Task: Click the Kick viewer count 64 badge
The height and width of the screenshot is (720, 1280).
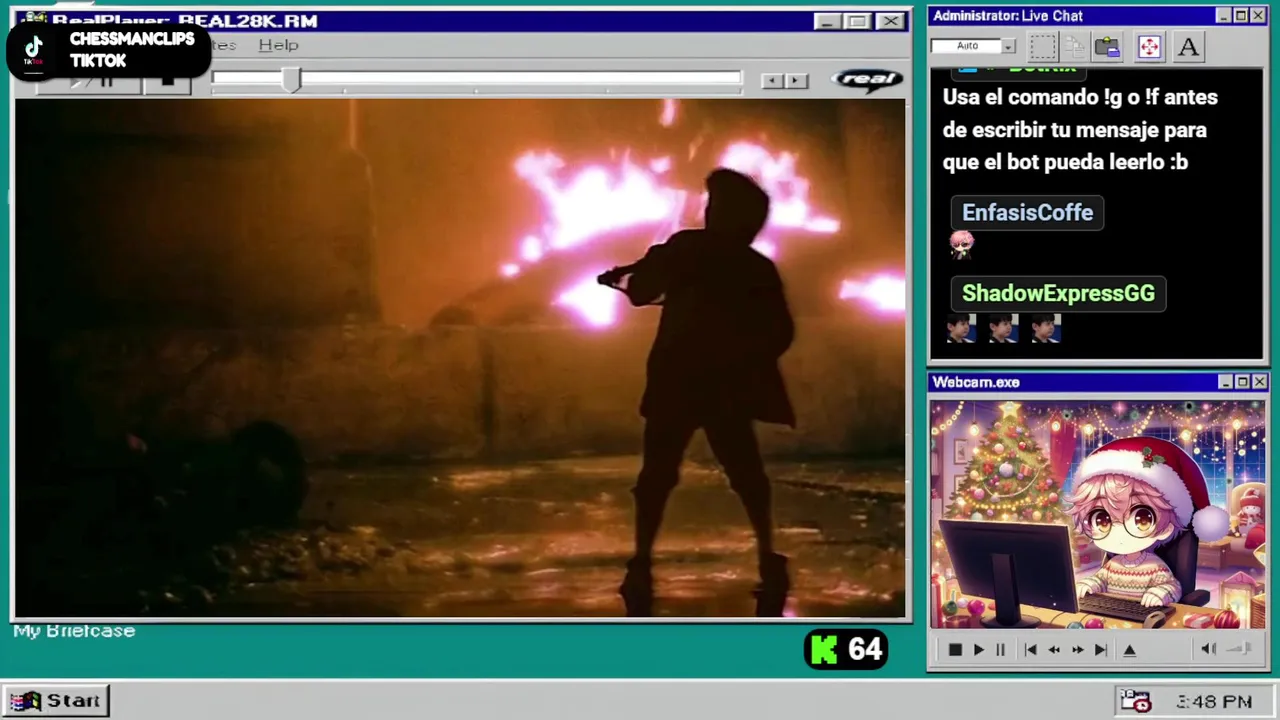Action: 846,650
